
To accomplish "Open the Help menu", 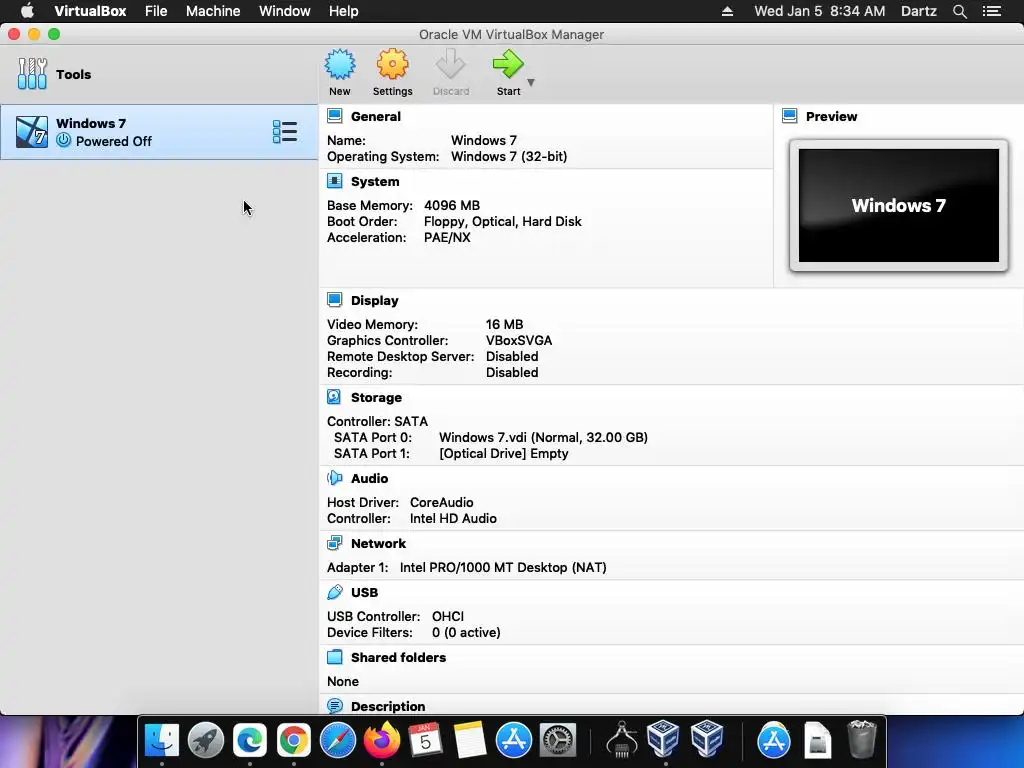I will point(344,11).
